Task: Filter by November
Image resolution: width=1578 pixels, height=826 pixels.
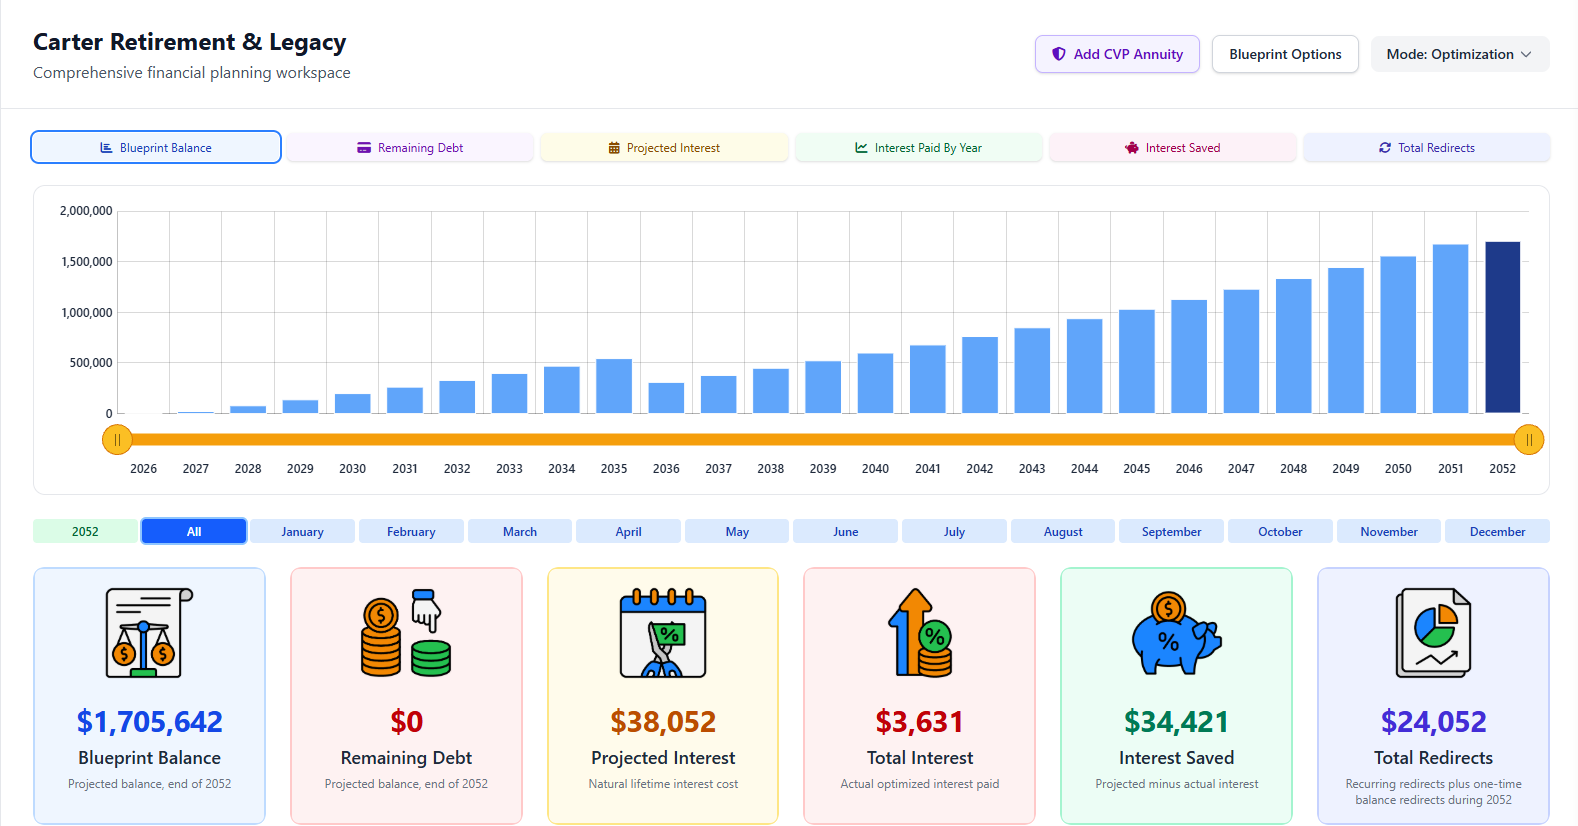Action: [1389, 531]
